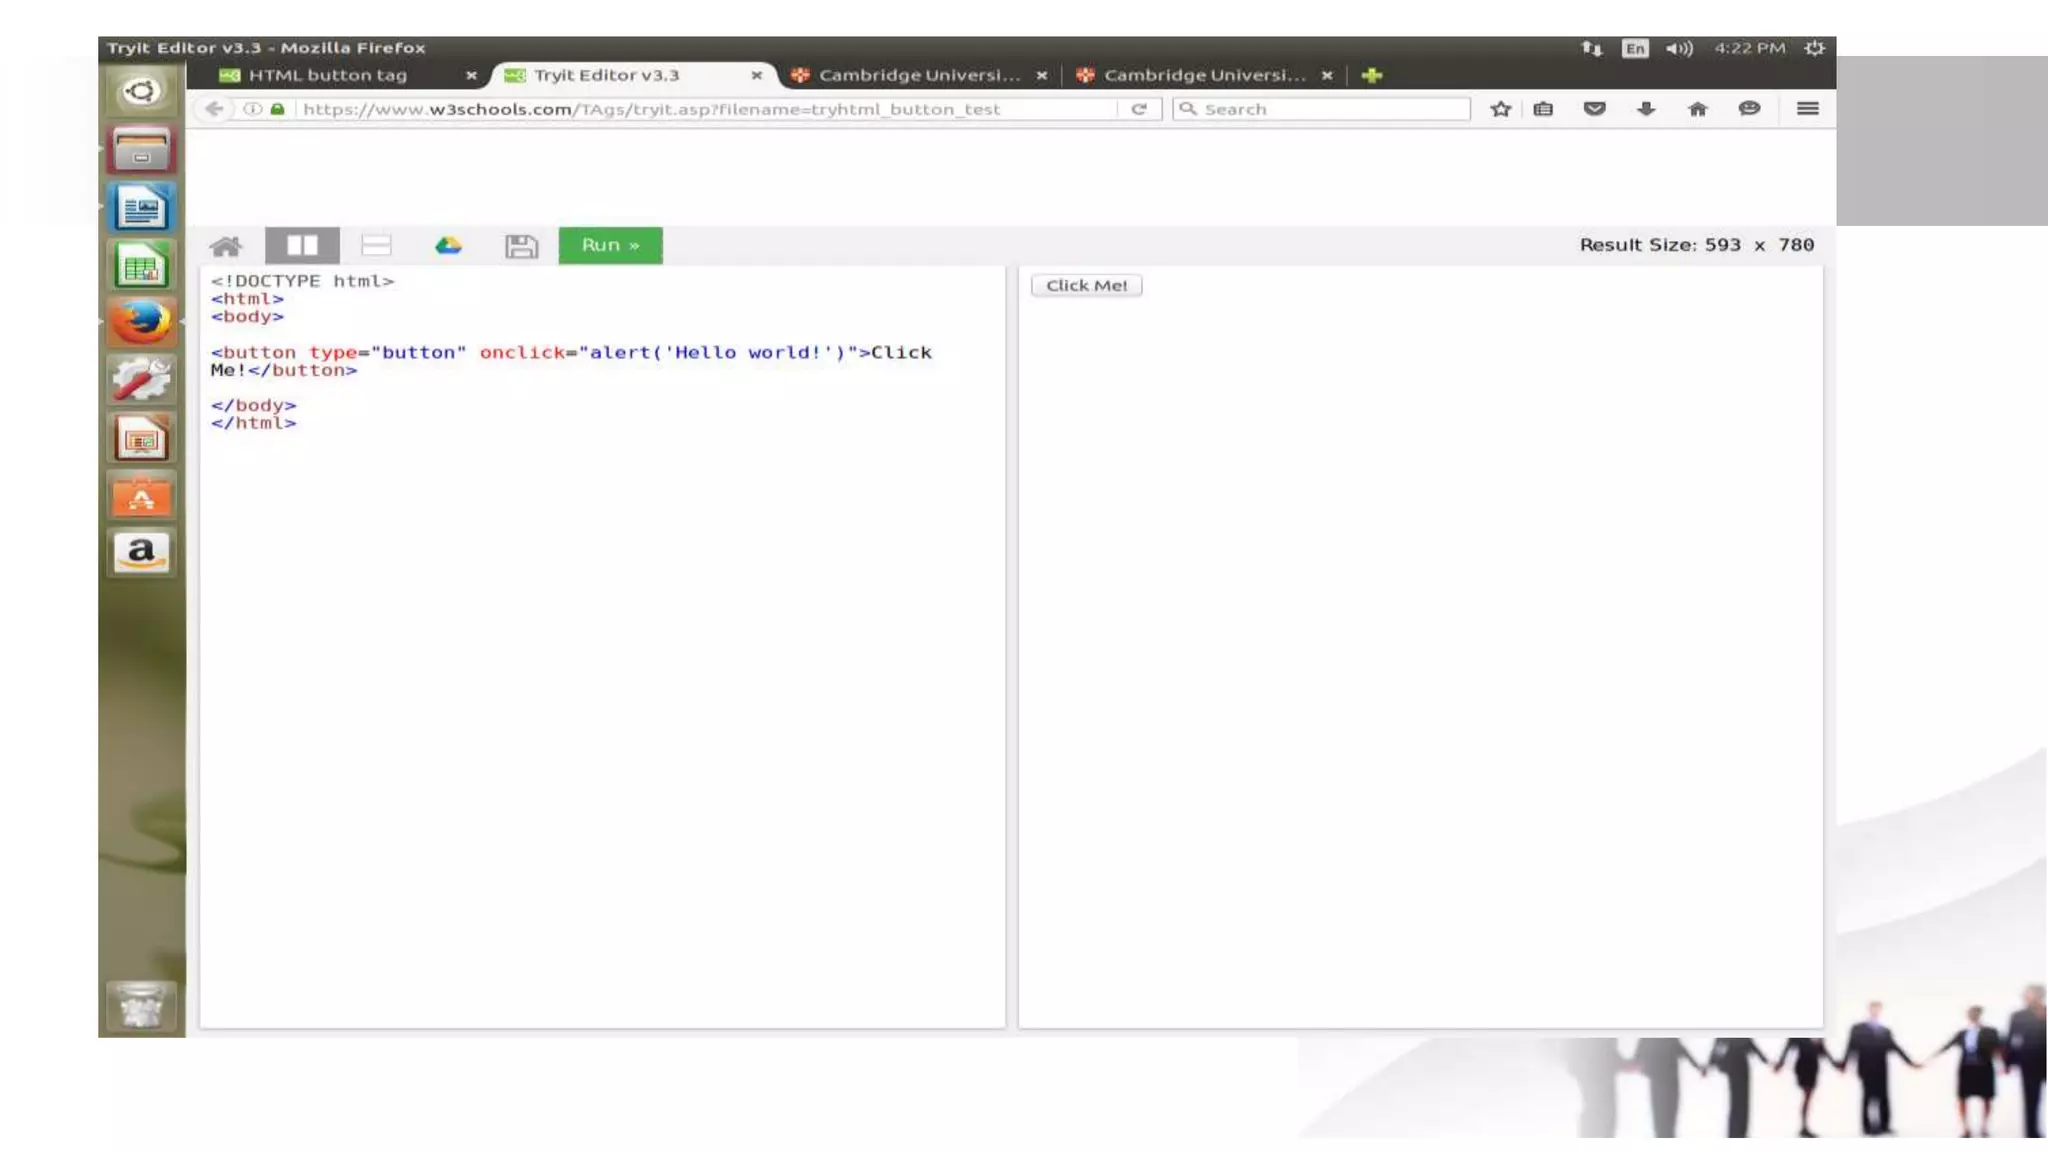Bookmark this page with star icon

[x=1500, y=109]
